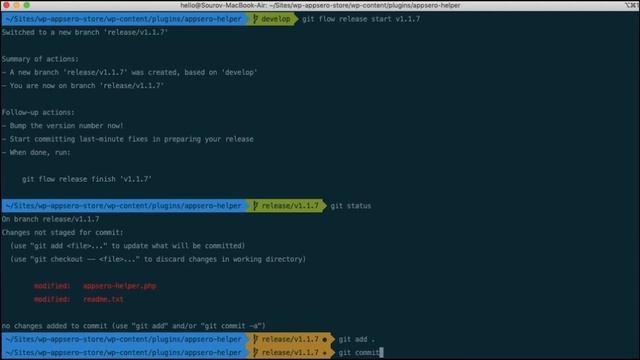Image resolution: width=640 pixels, height=360 pixels.
Task: Click the 'Follow-up actions:' line
Action: [38, 112]
